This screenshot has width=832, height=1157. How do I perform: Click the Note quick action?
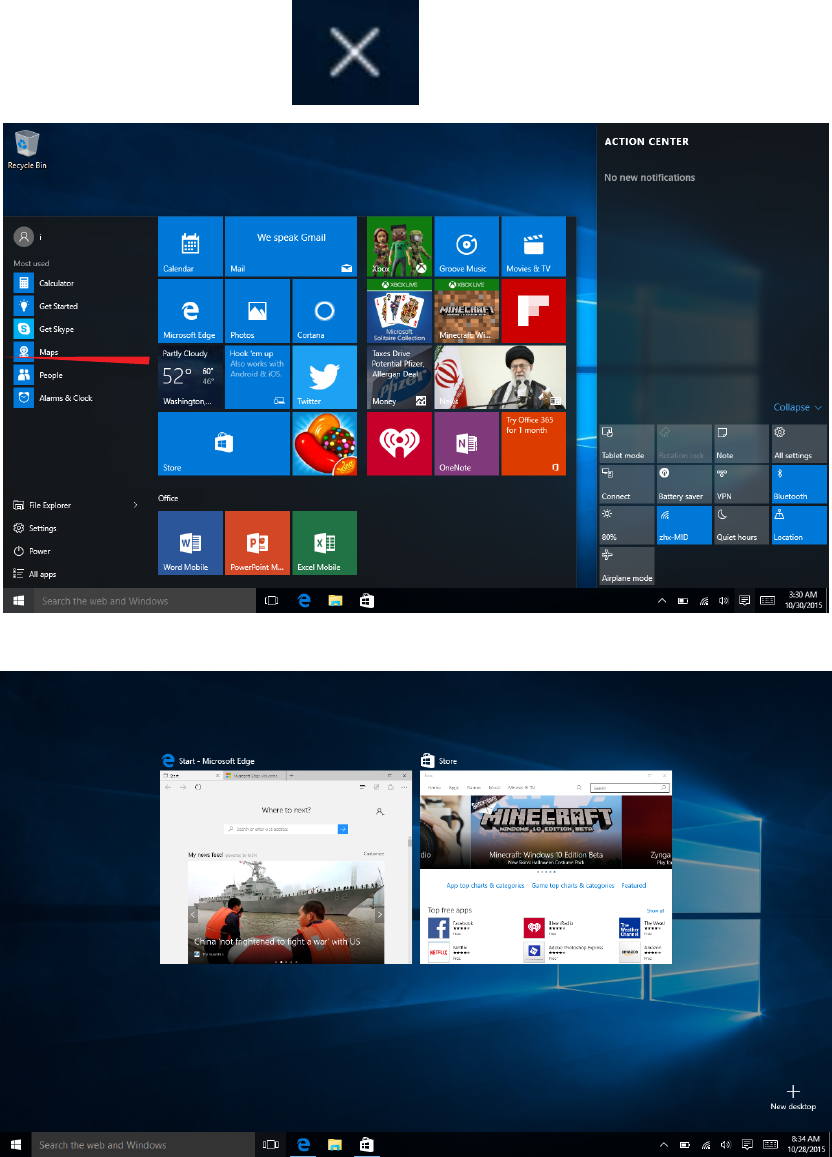pos(741,443)
